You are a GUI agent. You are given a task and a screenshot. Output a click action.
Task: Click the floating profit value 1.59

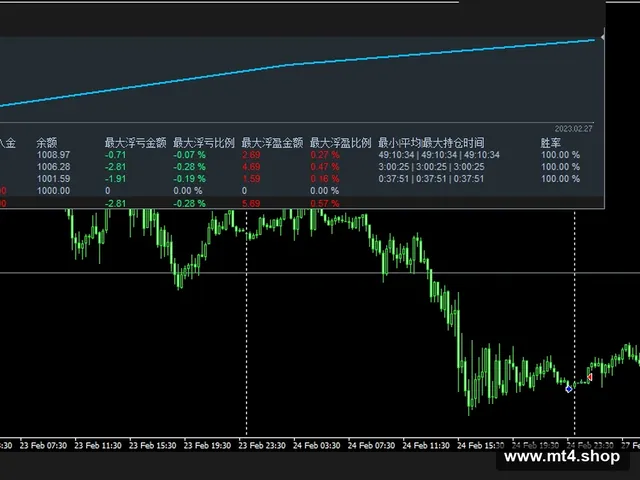[251, 179]
